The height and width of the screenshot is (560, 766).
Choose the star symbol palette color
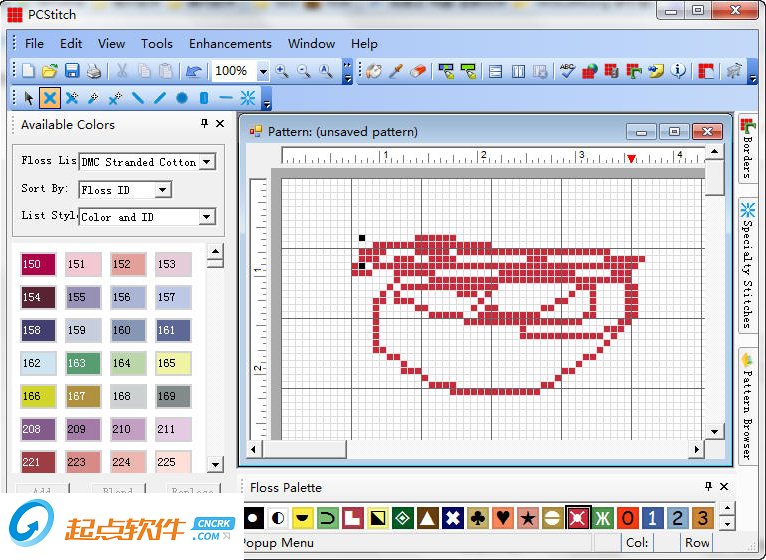click(528, 518)
